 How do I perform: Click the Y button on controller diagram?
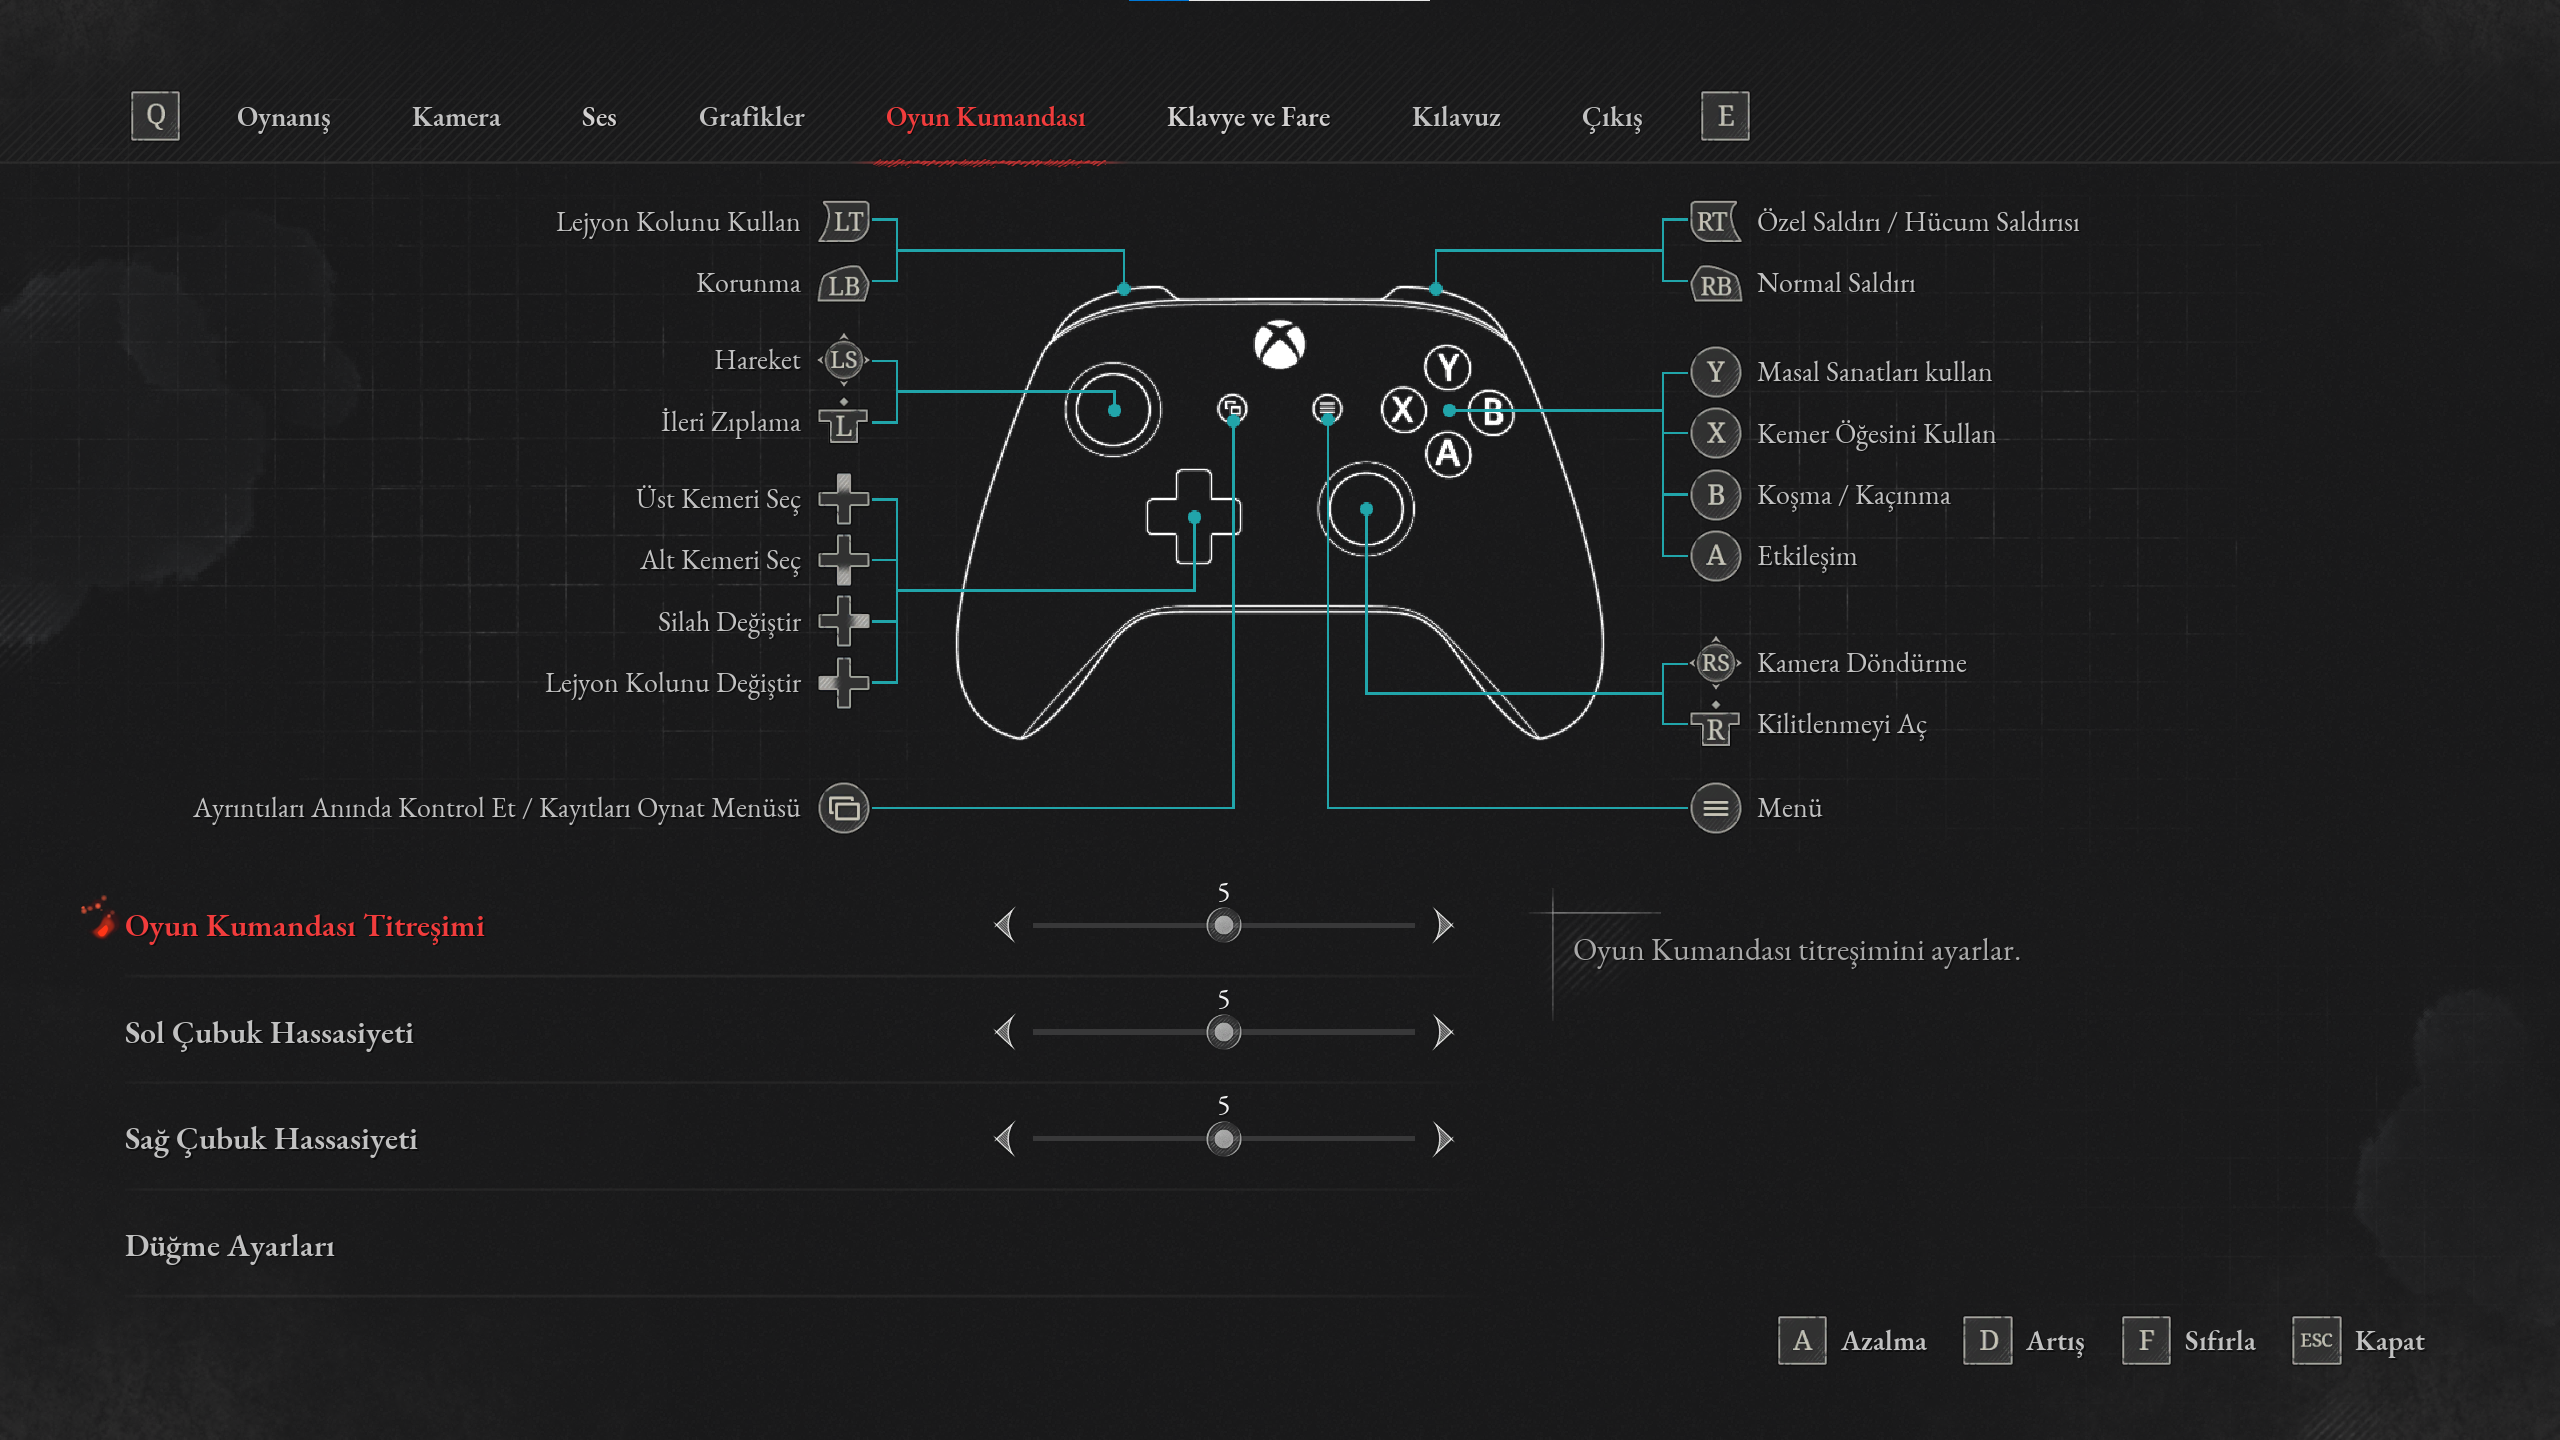(x=1447, y=368)
